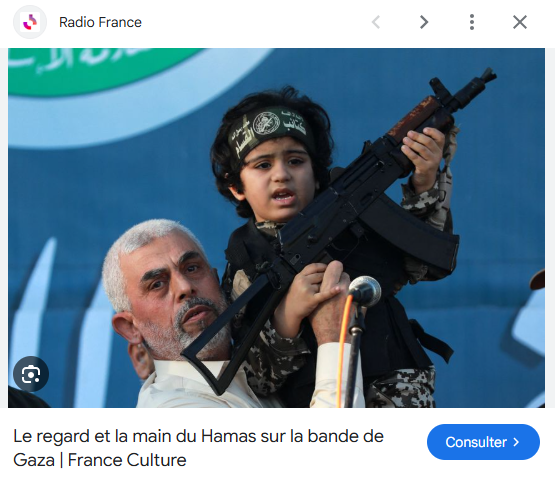This screenshot has width=555, height=479.
Task: Click the blue Consulter button
Action: coord(483,442)
